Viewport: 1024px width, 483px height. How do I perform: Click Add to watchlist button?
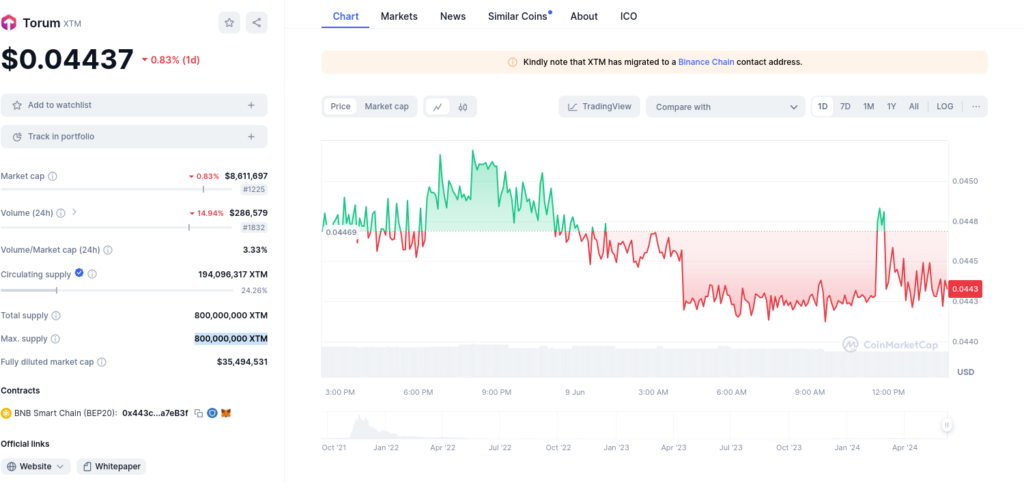[134, 105]
